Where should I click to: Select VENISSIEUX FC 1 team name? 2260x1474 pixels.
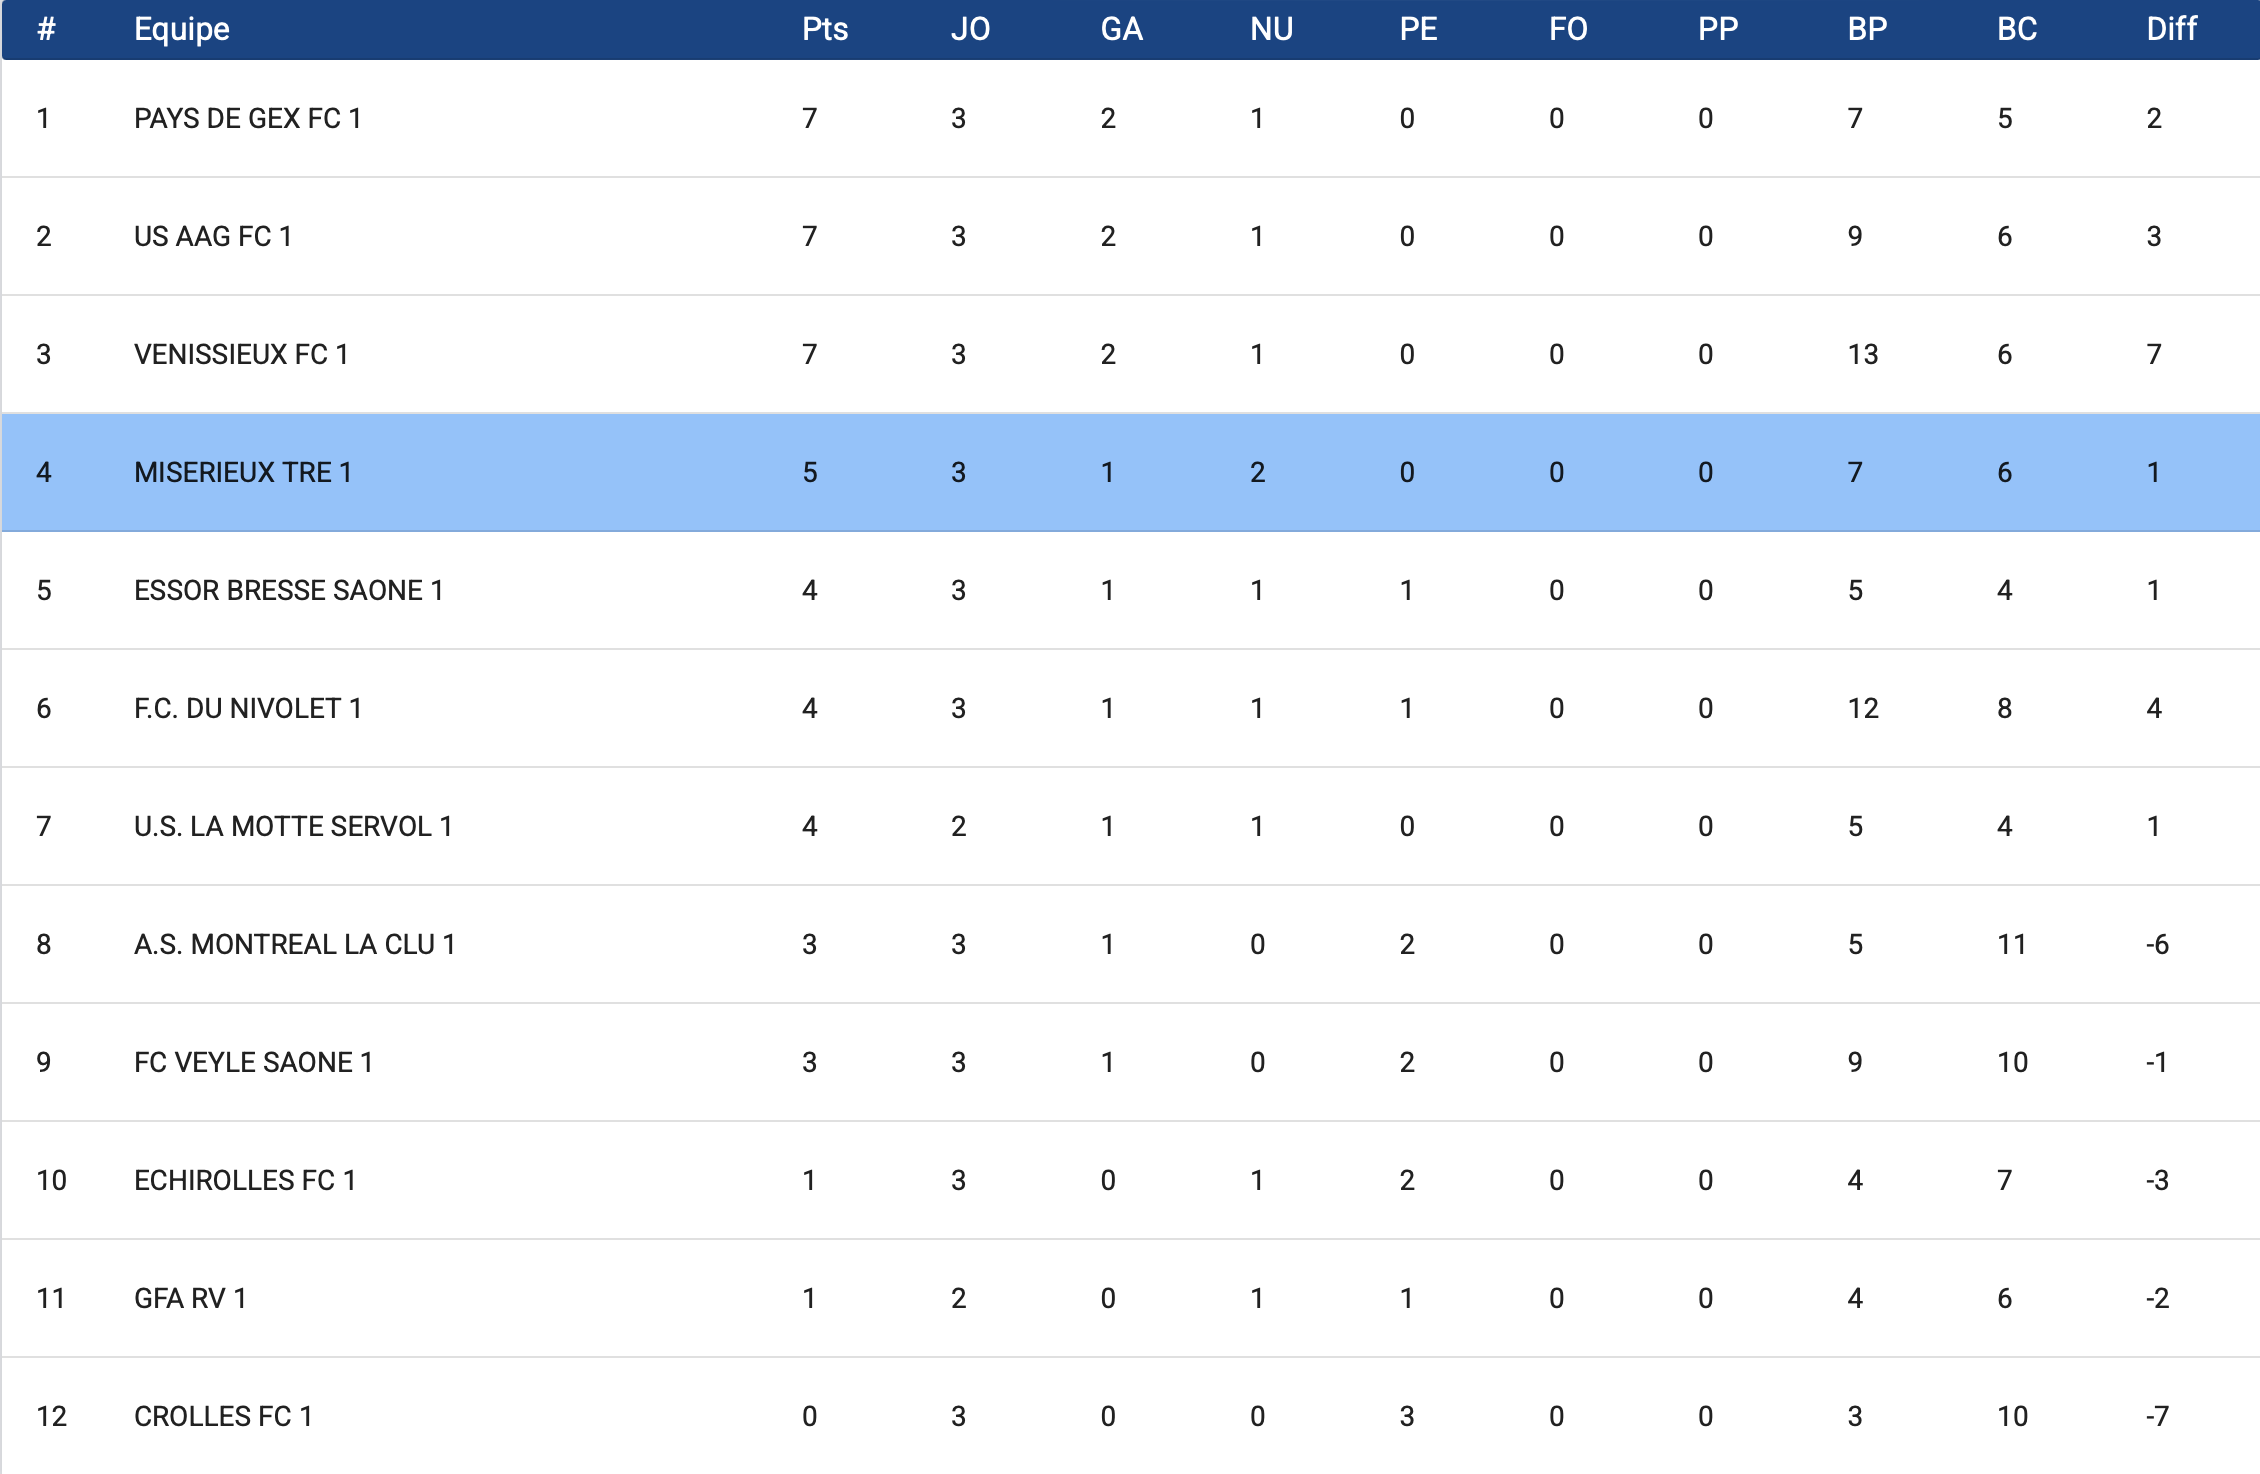pyautogui.click(x=241, y=355)
